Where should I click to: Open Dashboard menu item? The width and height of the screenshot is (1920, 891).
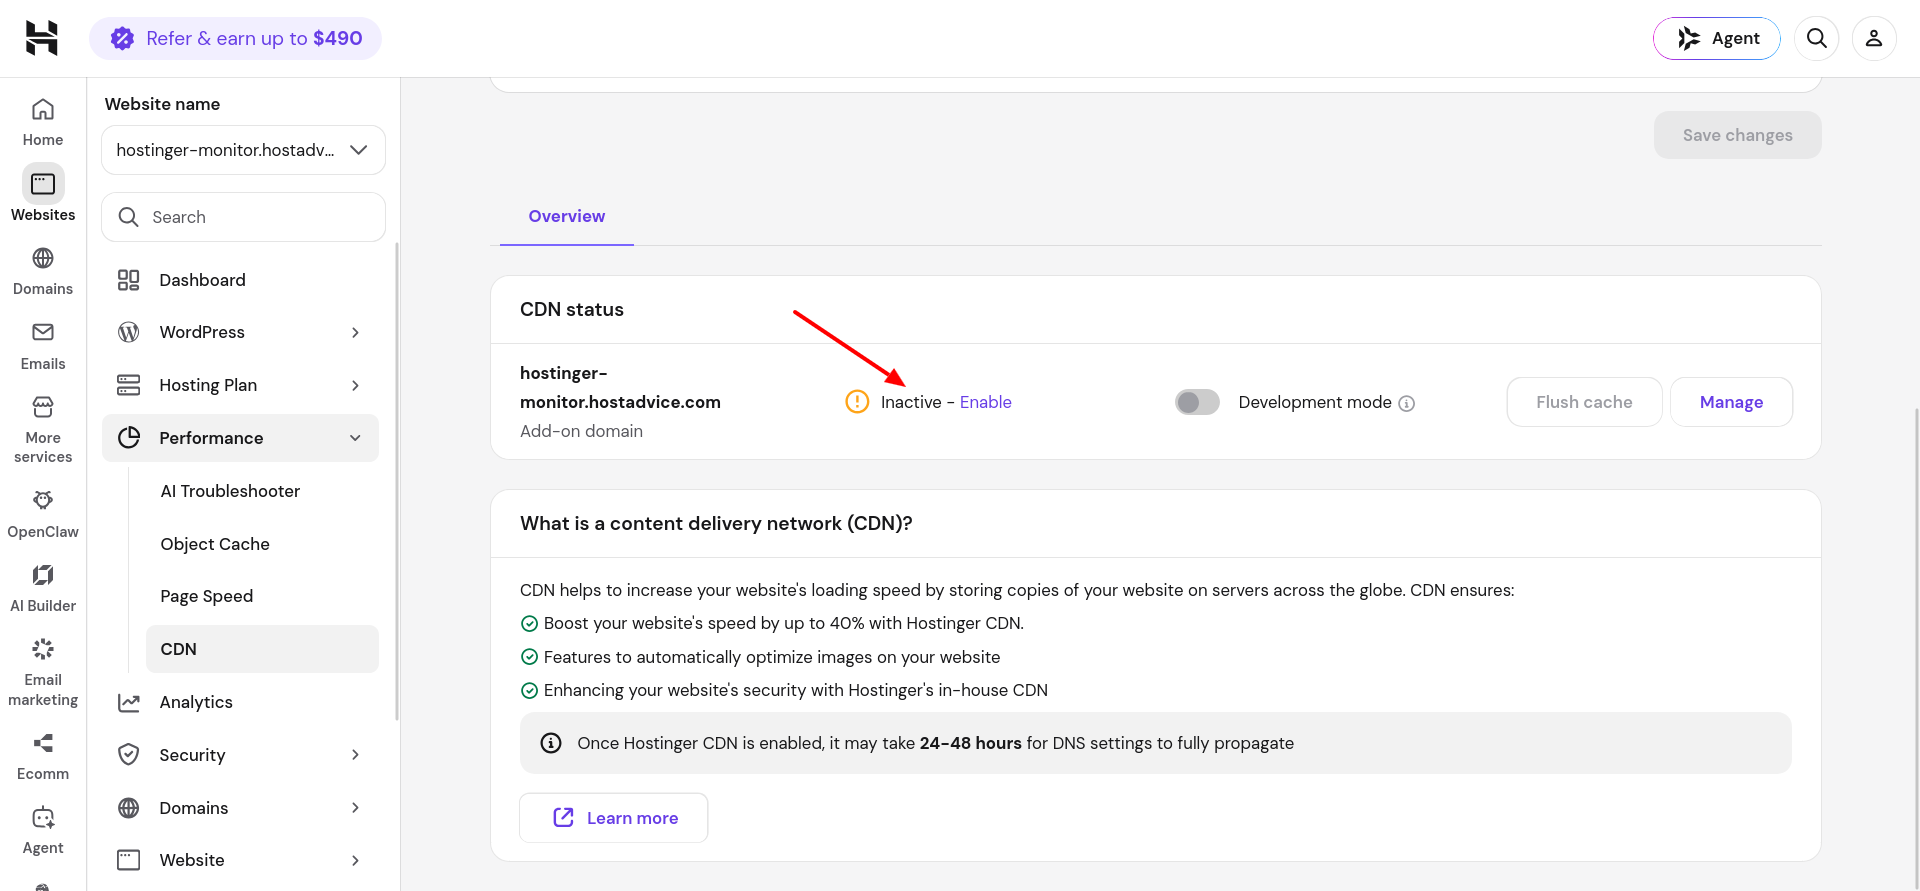(240, 280)
